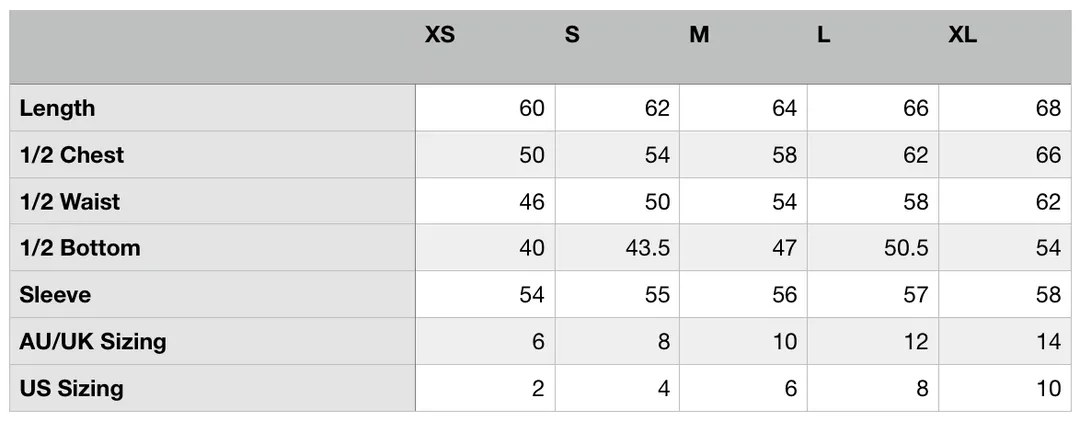Select the 1/2 Waist value 62 for XL
Screen dimensions: 1080x421
tap(1048, 202)
